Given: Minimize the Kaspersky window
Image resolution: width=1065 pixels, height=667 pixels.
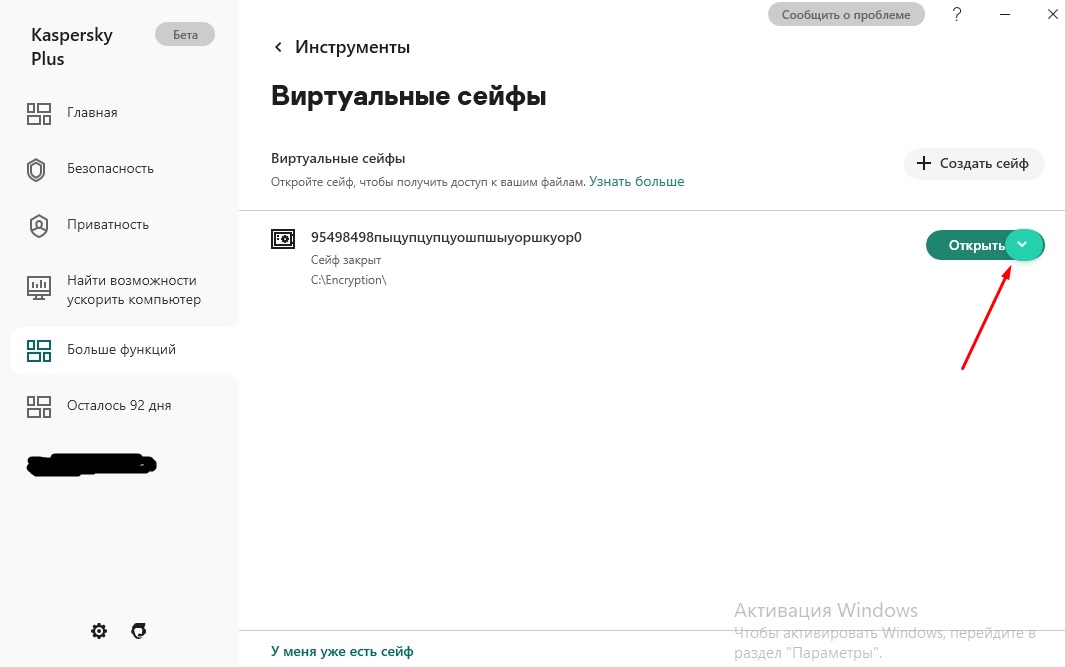Looking at the screenshot, I should [x=1005, y=14].
